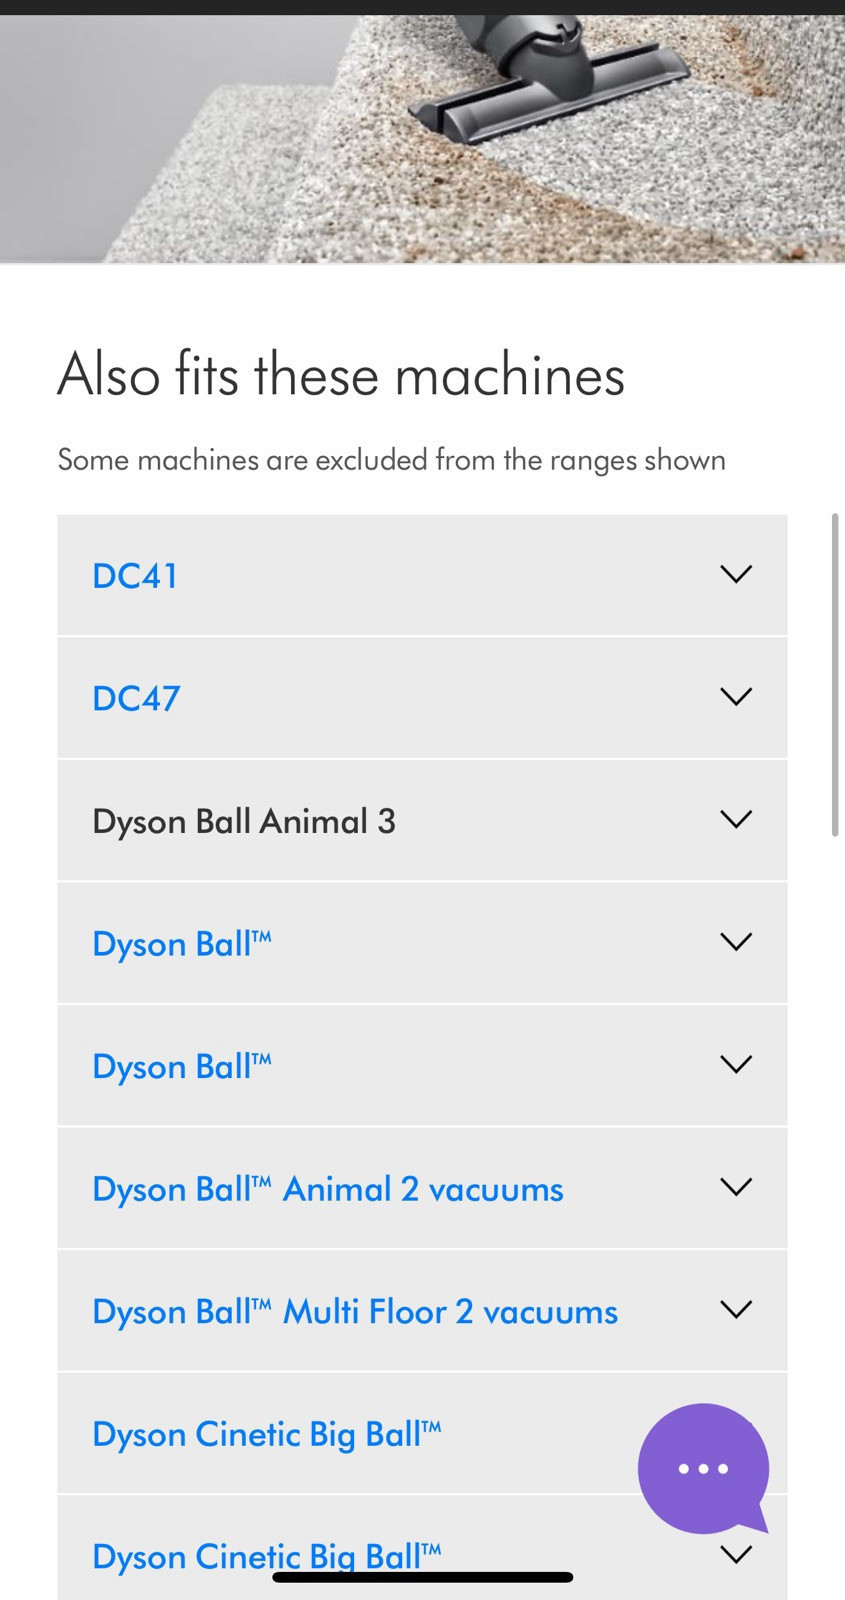Click the vertical scrollbar of the machines list
Viewport: 845px width, 1600px height.
click(x=835, y=675)
